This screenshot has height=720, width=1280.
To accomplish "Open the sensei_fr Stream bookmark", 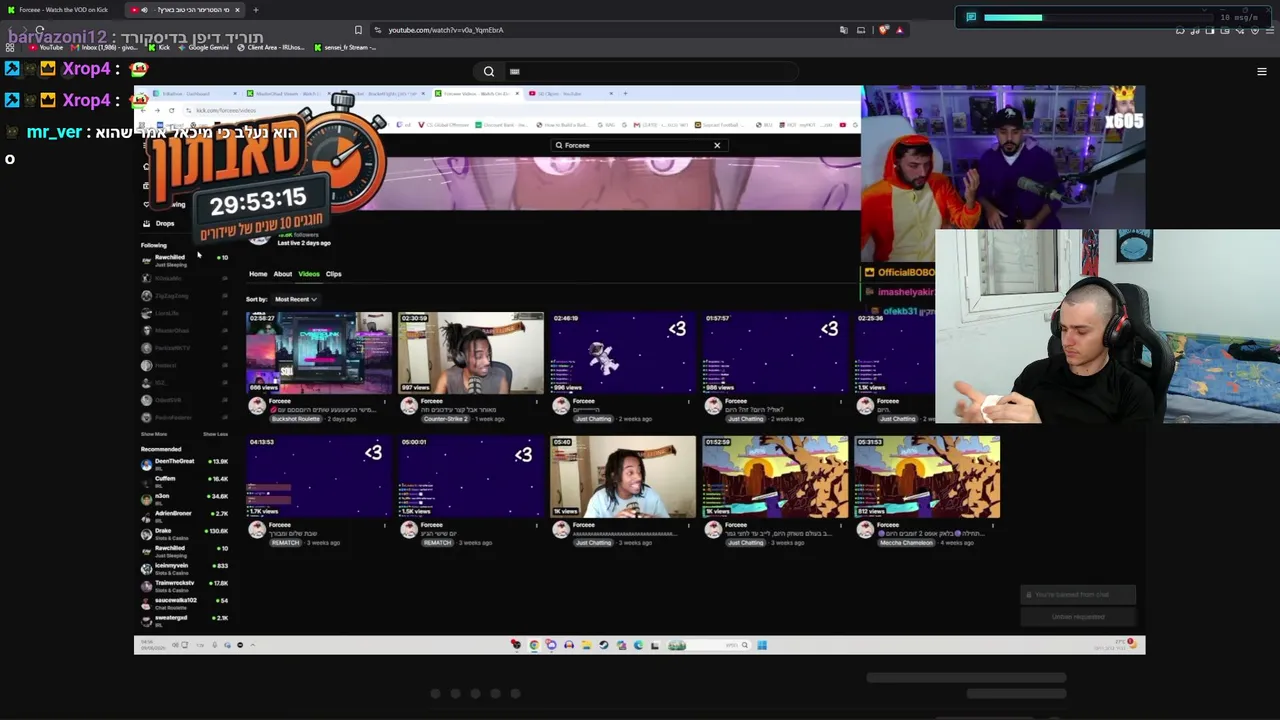I will pyautogui.click(x=346, y=47).
